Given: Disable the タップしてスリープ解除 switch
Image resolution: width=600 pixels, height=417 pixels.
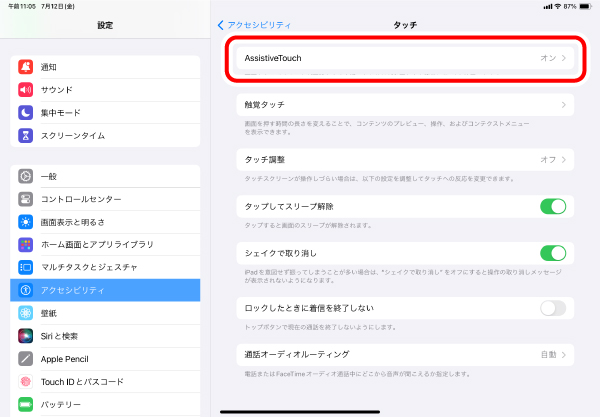Looking at the screenshot, I should [x=553, y=206].
